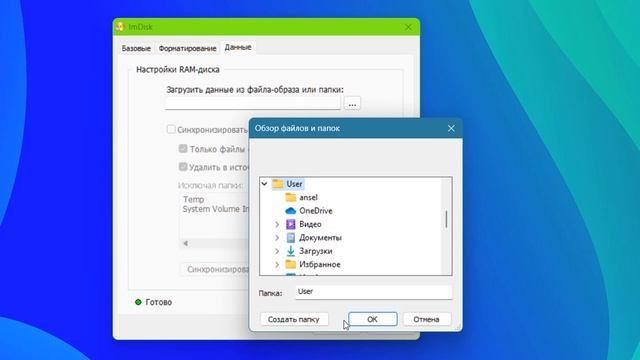Click the Готово status text

pos(159,302)
